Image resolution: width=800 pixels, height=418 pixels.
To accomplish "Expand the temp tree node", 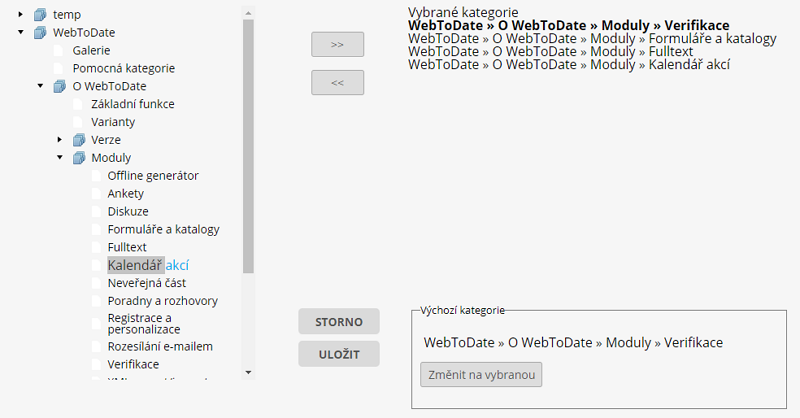I will pyautogui.click(x=21, y=15).
